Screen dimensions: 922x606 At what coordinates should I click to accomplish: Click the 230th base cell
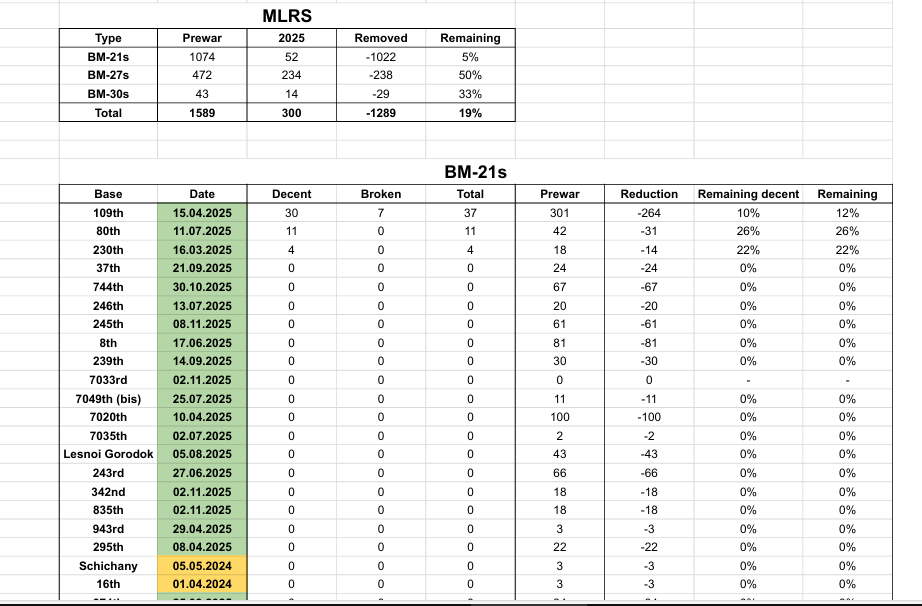point(108,250)
